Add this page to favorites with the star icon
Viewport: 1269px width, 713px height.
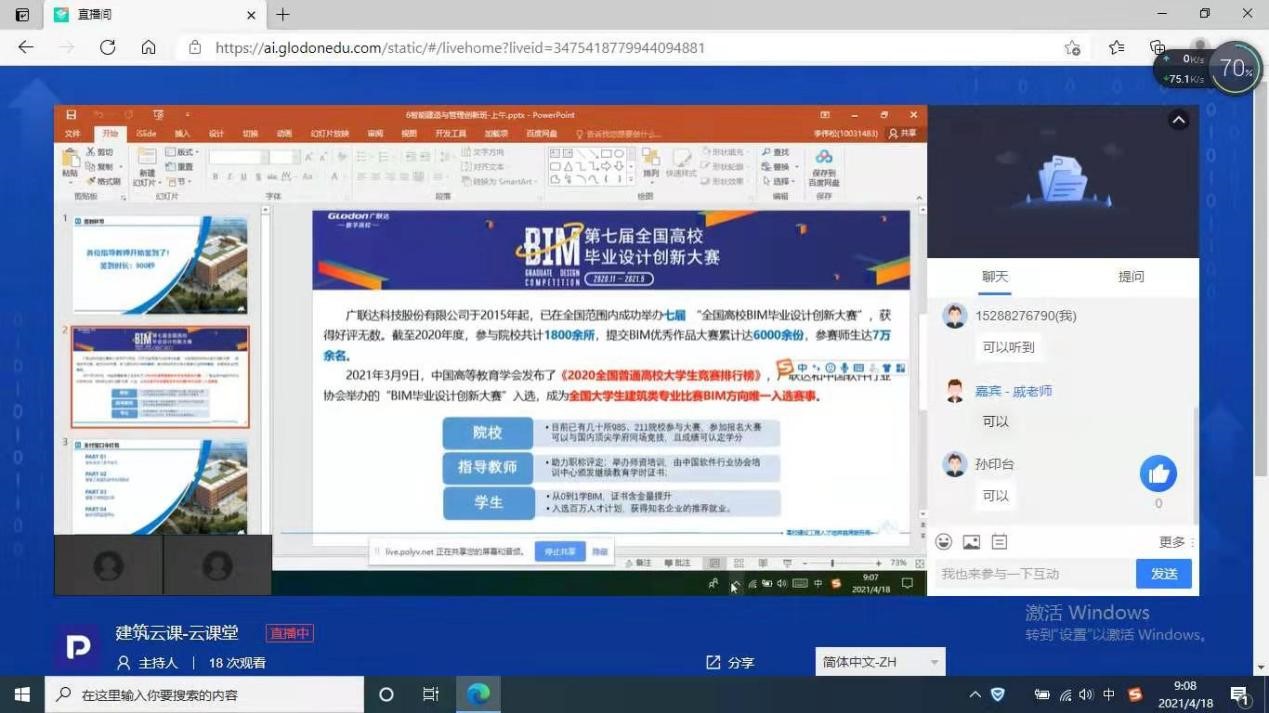coord(1072,47)
